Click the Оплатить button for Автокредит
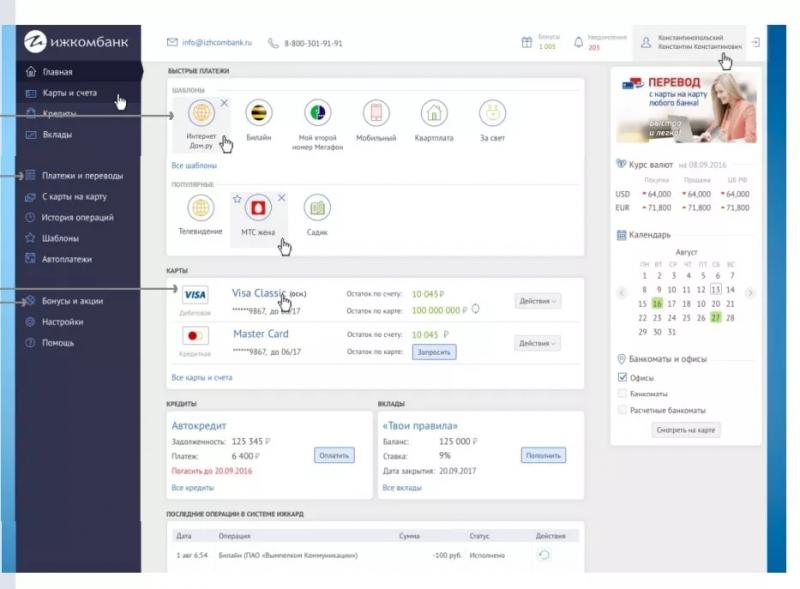The height and width of the screenshot is (589, 800). pos(334,455)
